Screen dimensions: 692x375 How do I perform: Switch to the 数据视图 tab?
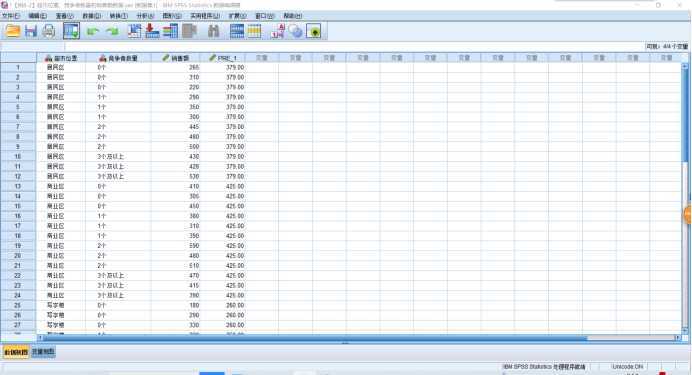pyautogui.click(x=16, y=352)
